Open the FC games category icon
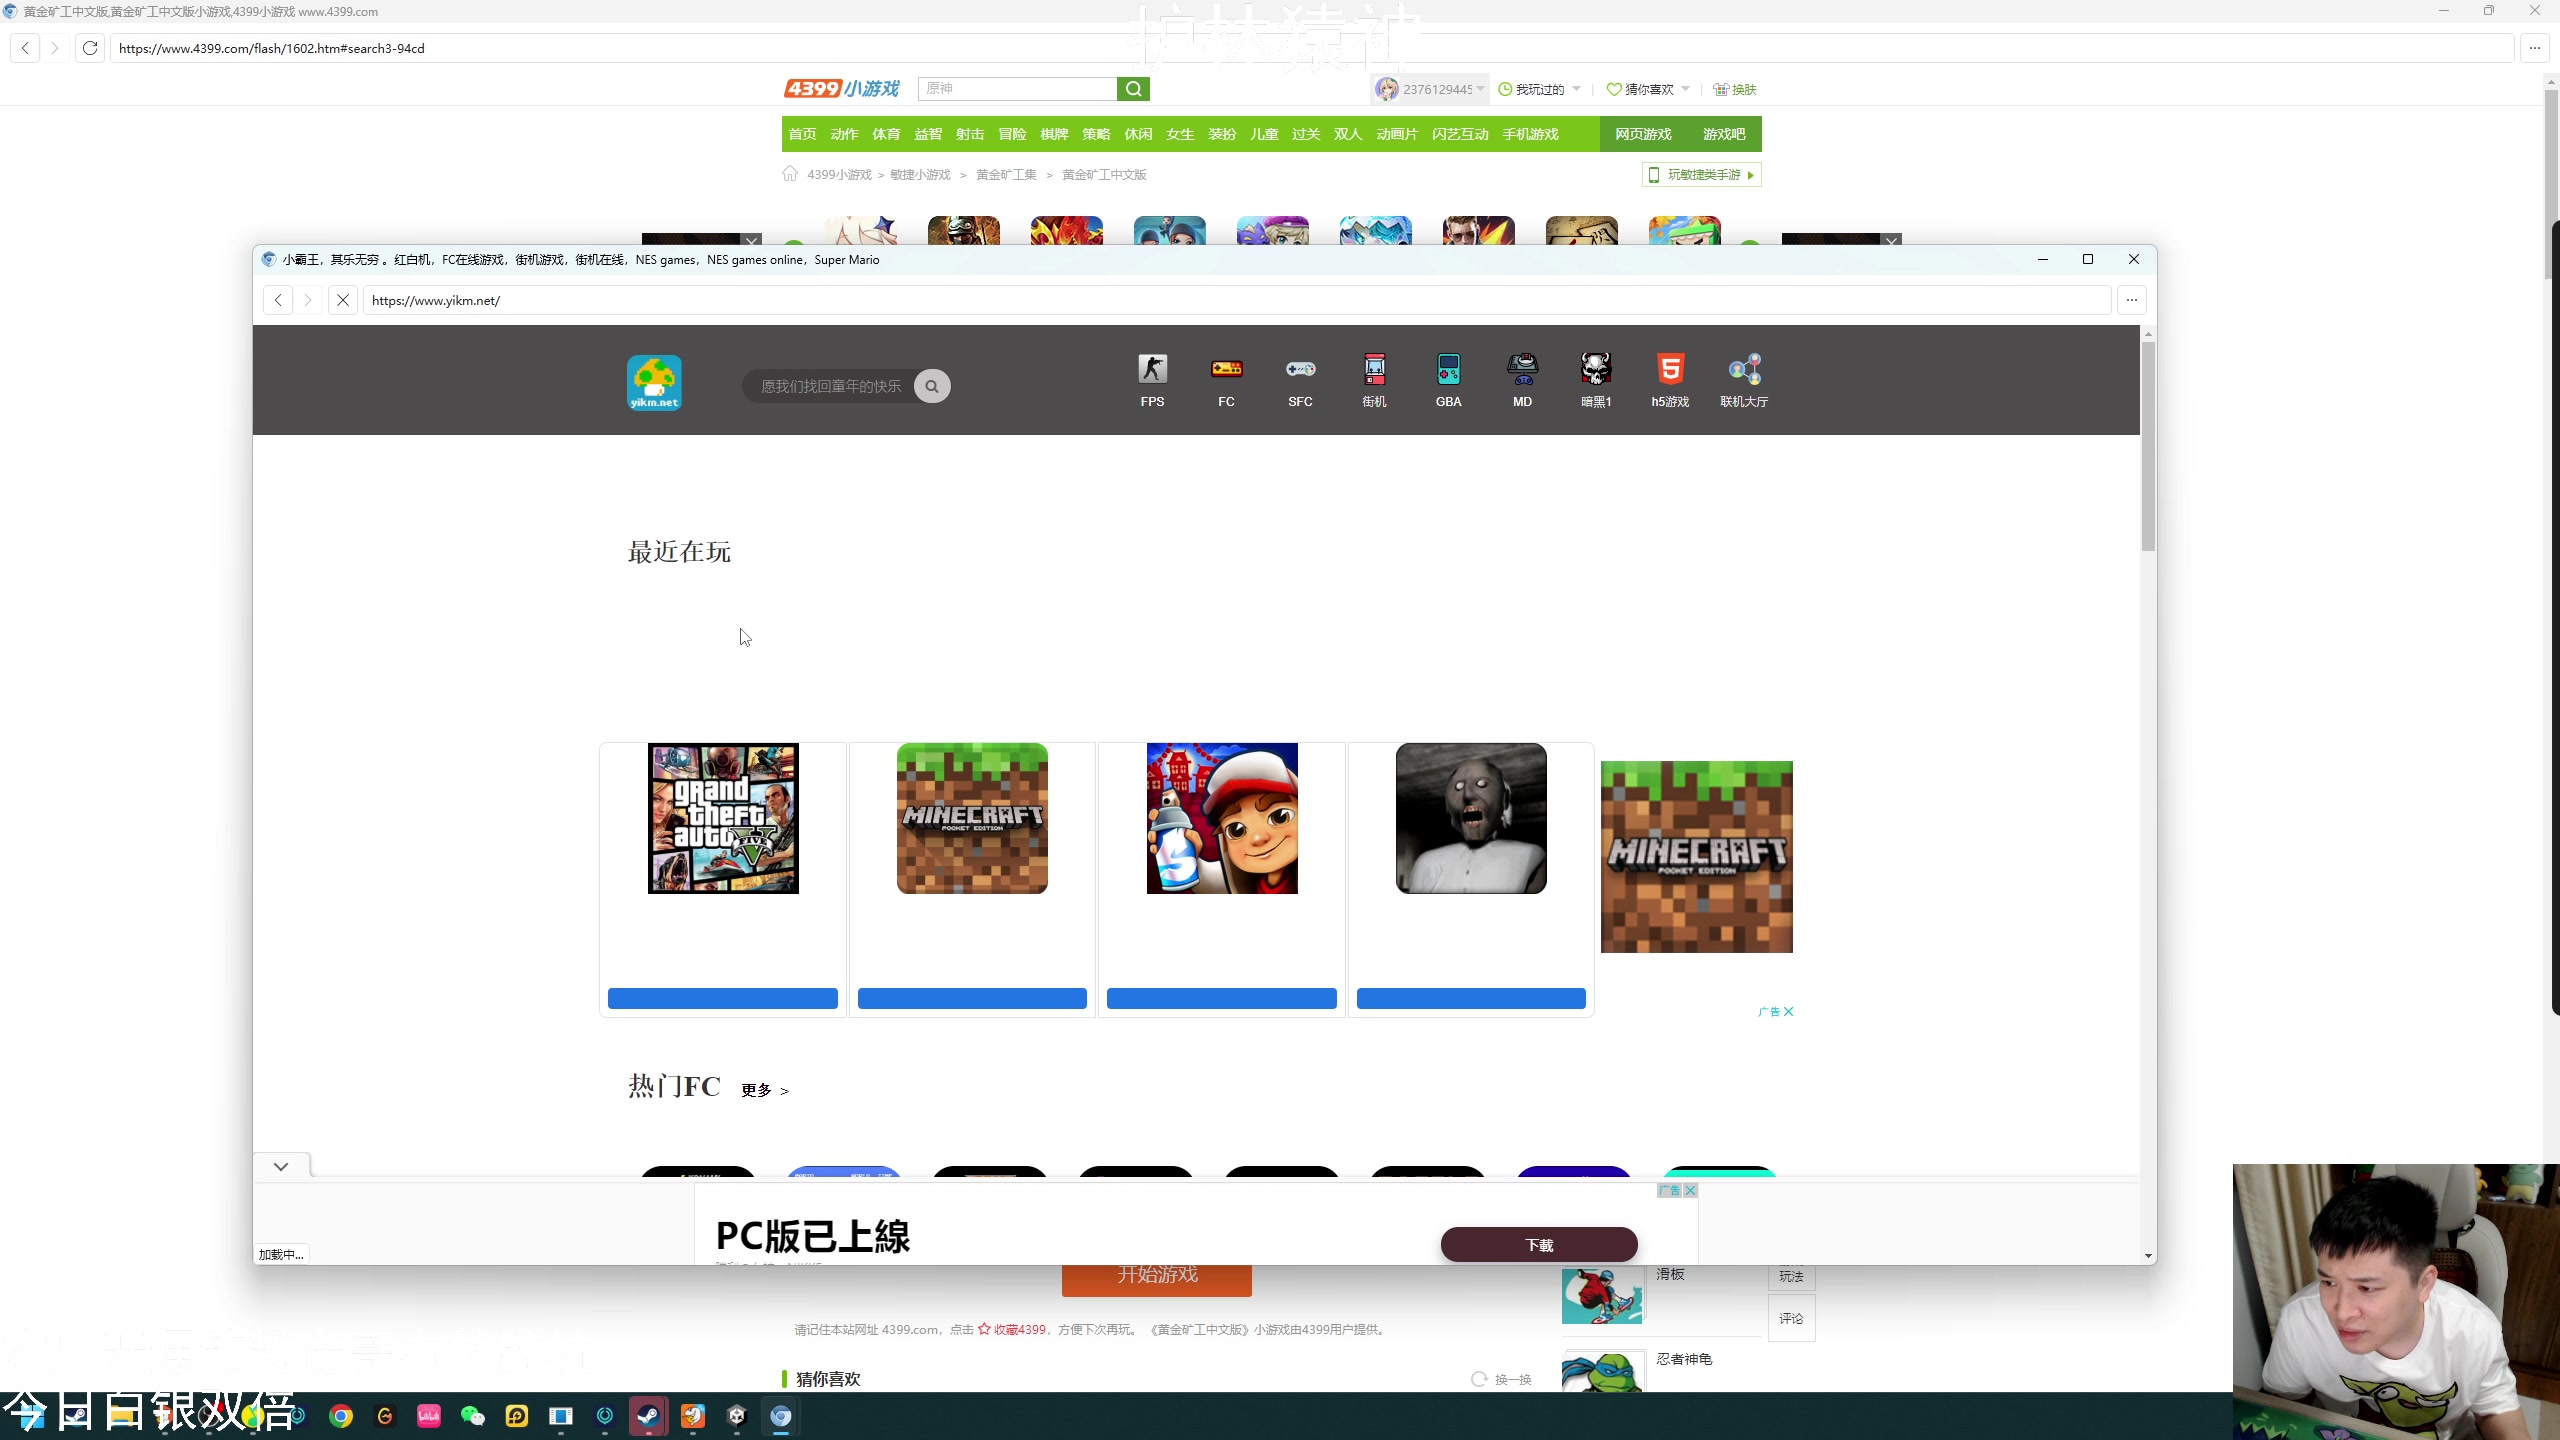 tap(1226, 369)
